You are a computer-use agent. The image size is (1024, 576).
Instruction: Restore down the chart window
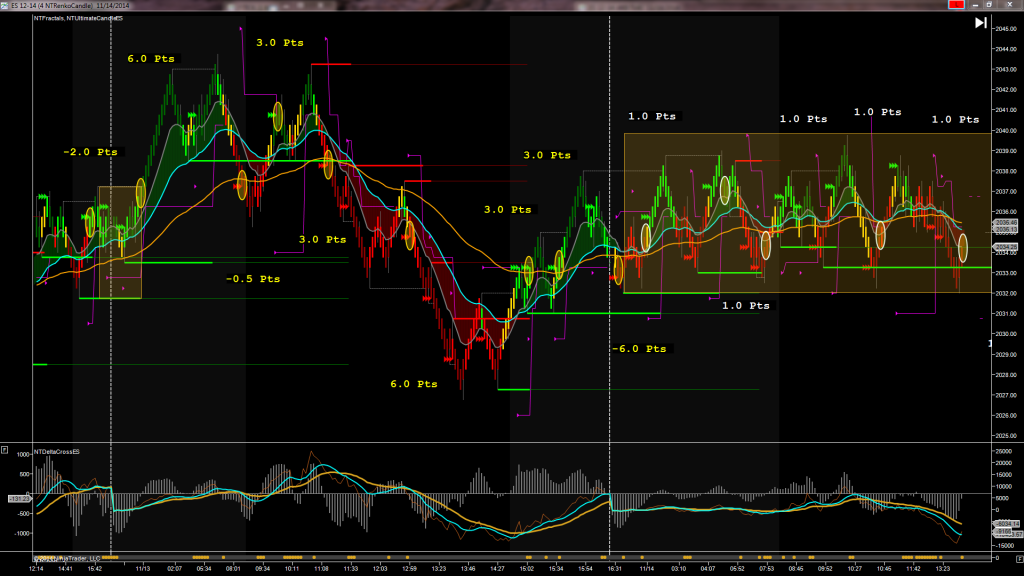pyautogui.click(x=989, y=5)
